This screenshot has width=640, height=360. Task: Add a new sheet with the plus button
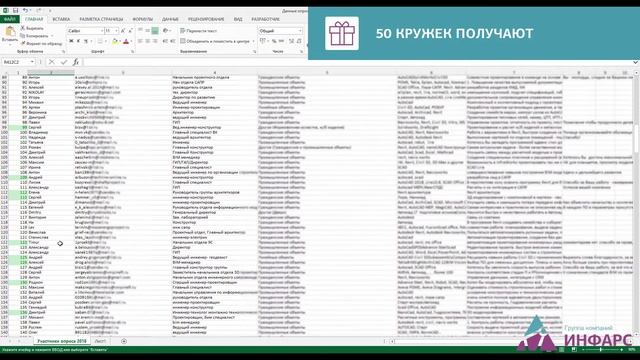[x=124, y=341]
